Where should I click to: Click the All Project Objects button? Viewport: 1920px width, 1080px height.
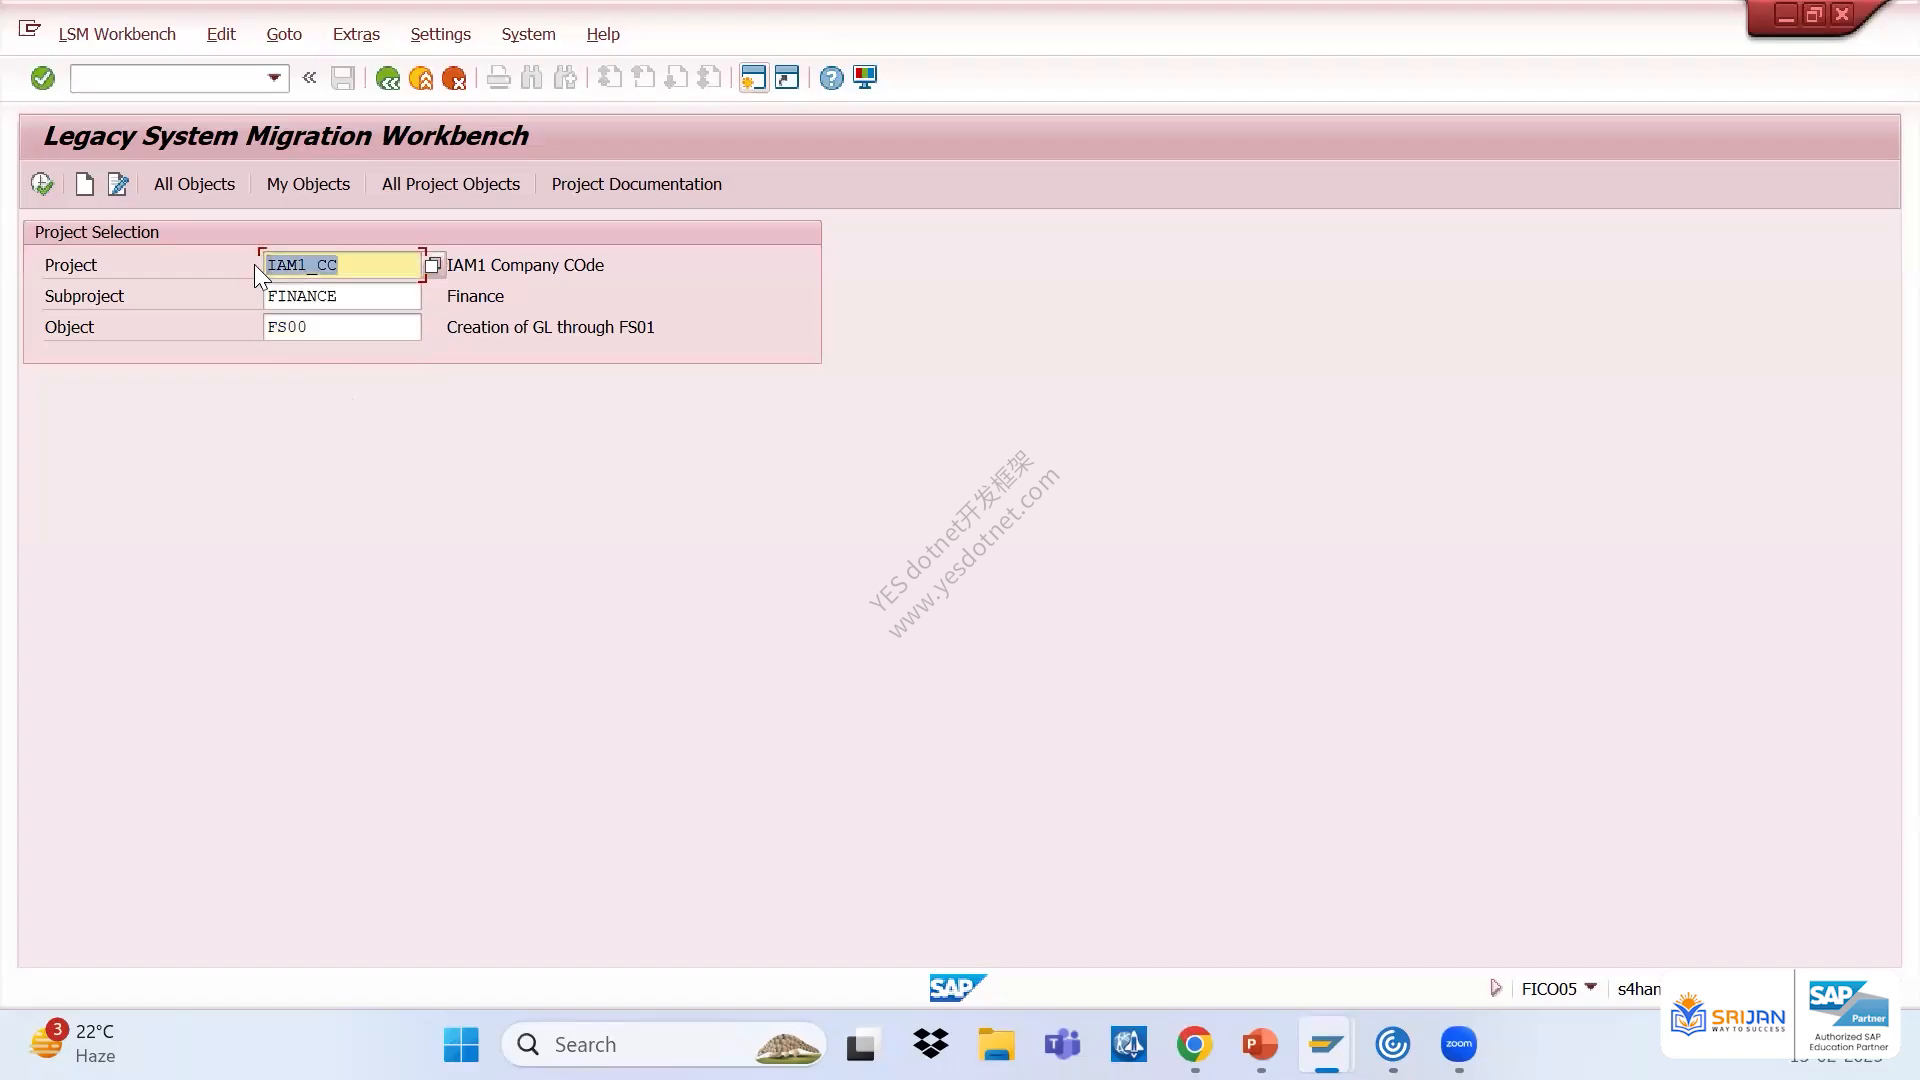coord(451,184)
